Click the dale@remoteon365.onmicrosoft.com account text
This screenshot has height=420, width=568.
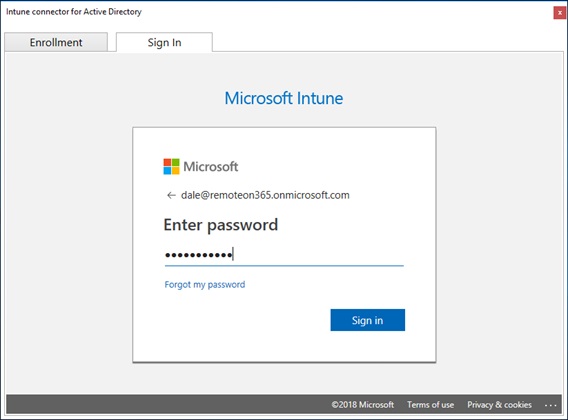pos(265,195)
